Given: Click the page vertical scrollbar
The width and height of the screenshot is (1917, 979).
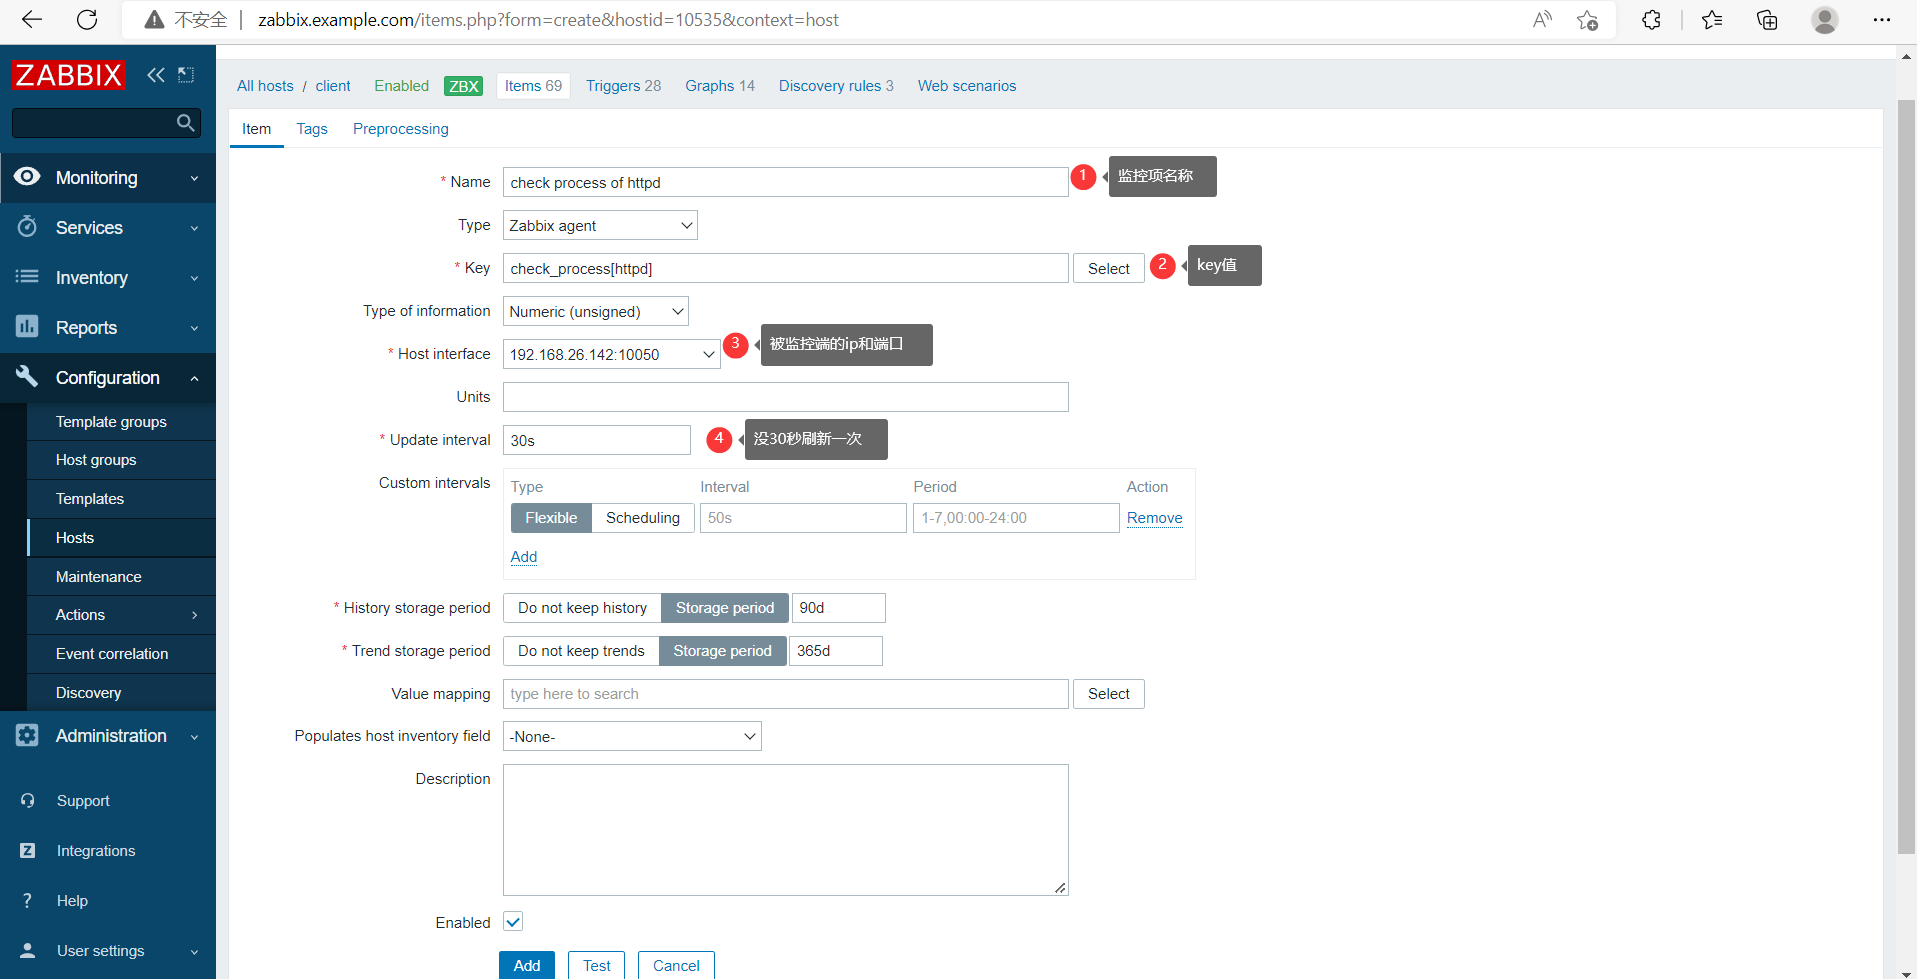Looking at the screenshot, I should click(x=1906, y=478).
